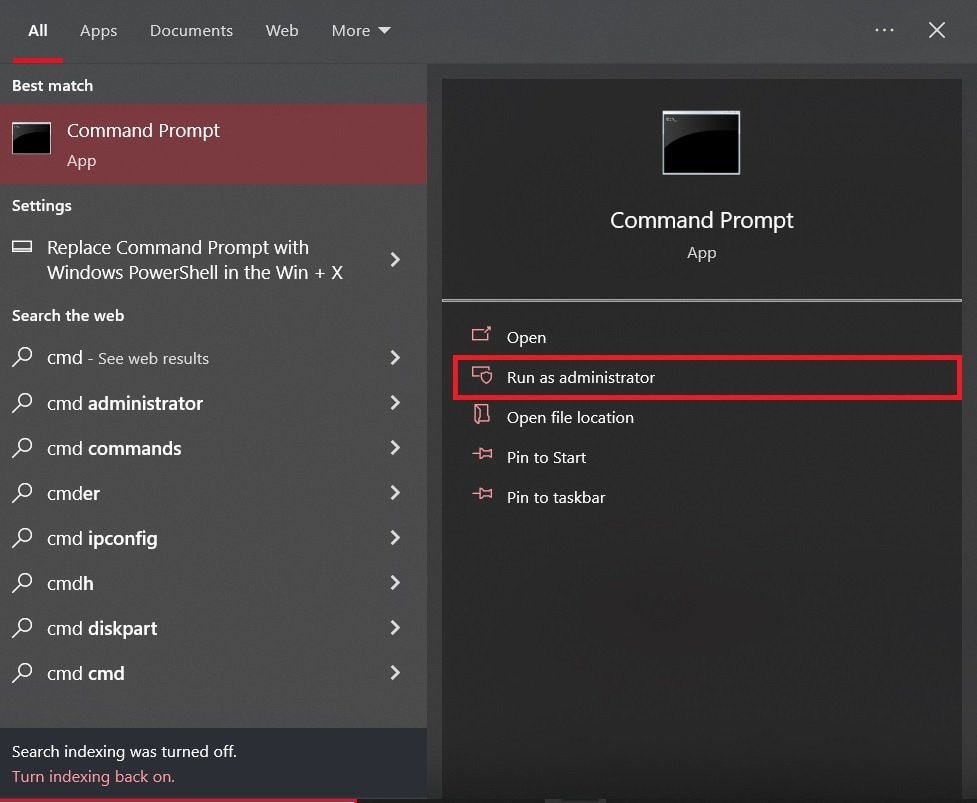Select the Command Prompt best match text
The image size is (977, 803).
[143, 130]
